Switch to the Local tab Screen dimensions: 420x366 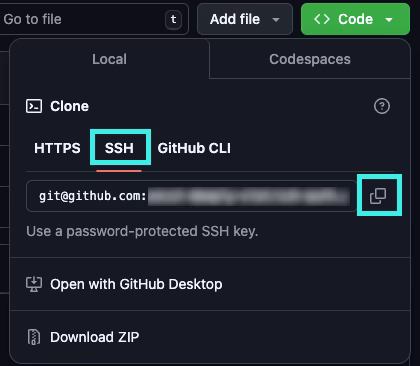(x=109, y=59)
